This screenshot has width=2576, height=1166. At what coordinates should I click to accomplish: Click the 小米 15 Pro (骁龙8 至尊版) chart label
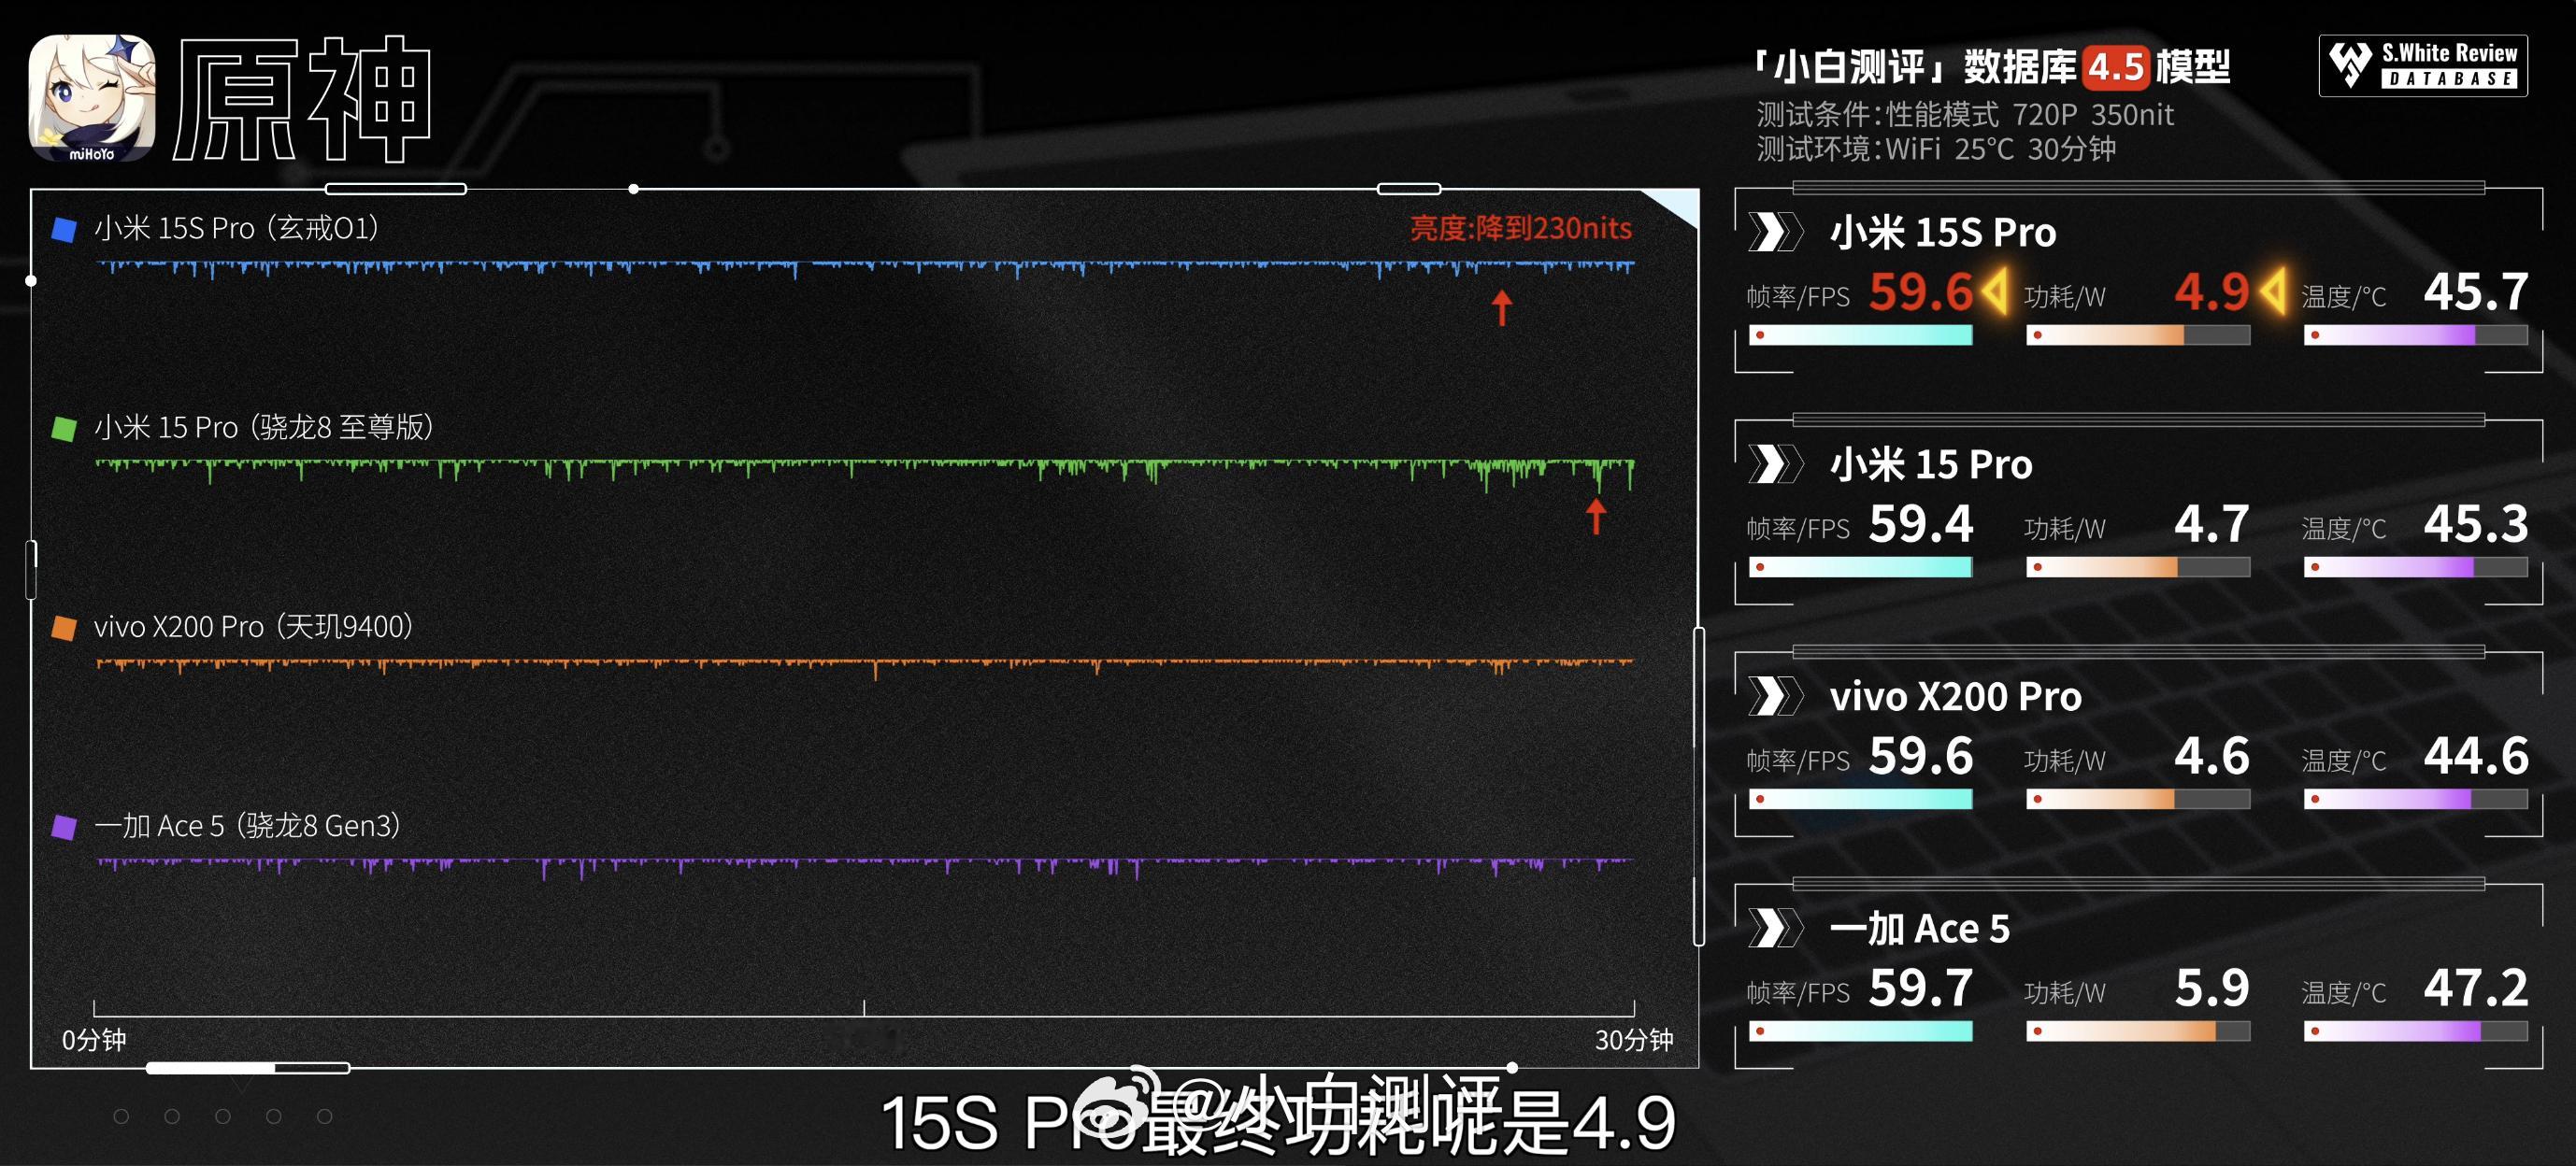(264, 428)
